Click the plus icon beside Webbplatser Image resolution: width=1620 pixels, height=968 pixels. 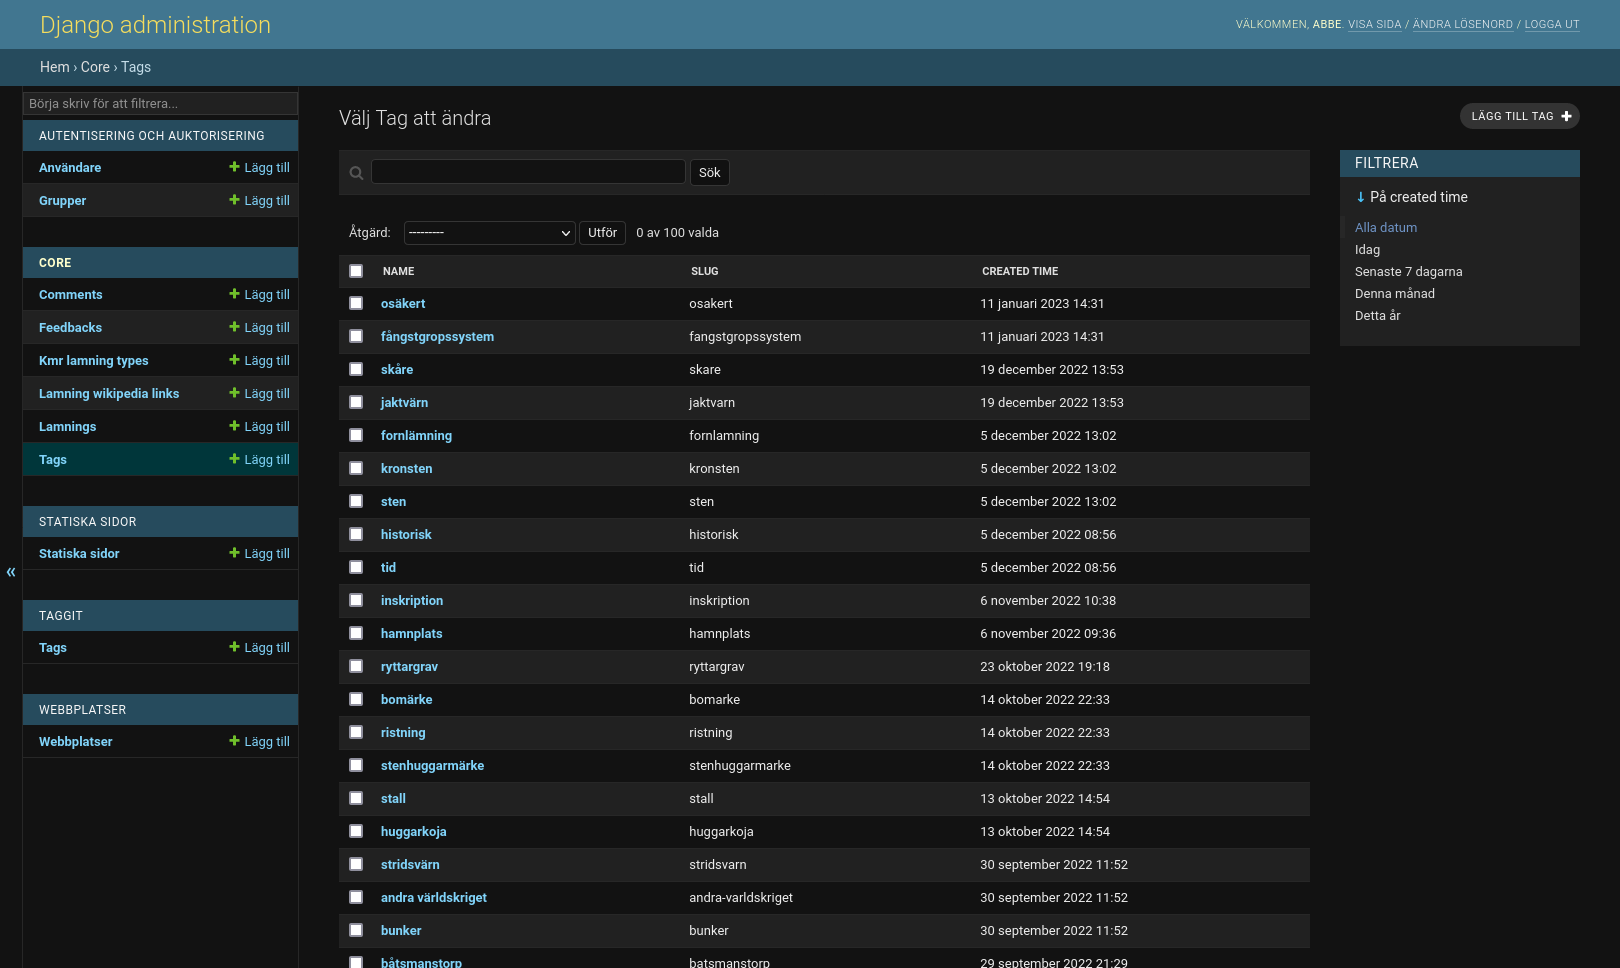coord(236,741)
